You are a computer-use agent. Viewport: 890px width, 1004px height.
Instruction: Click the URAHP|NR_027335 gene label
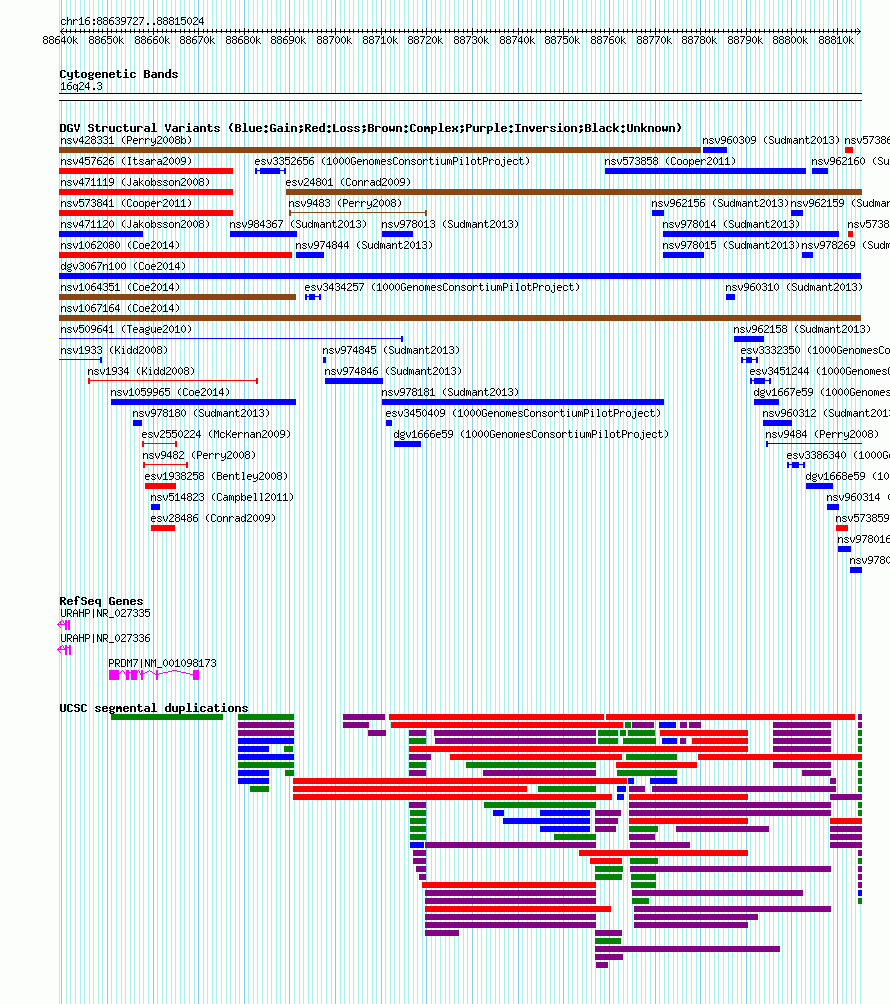pos(106,613)
